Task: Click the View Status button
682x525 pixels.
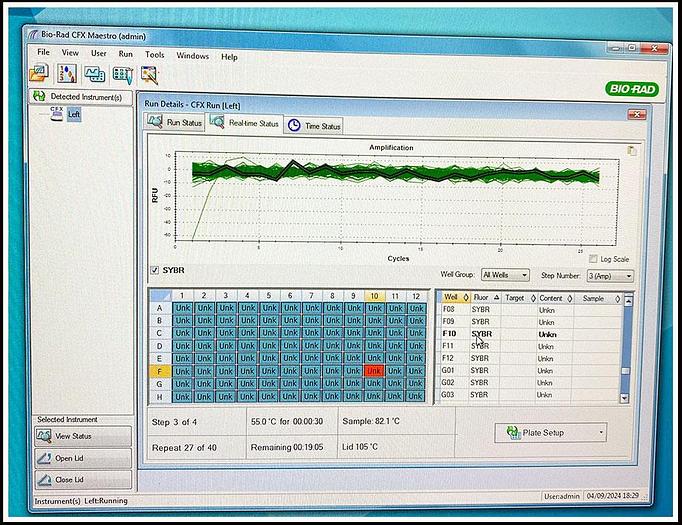Action: [82, 436]
